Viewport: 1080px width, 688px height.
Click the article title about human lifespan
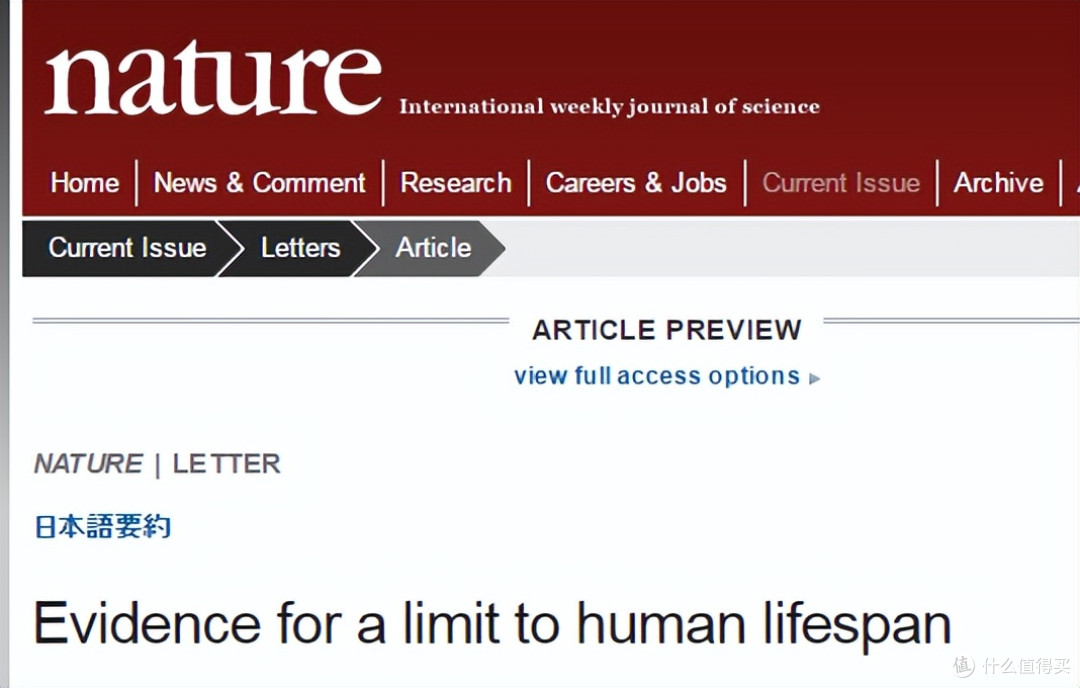(x=492, y=624)
